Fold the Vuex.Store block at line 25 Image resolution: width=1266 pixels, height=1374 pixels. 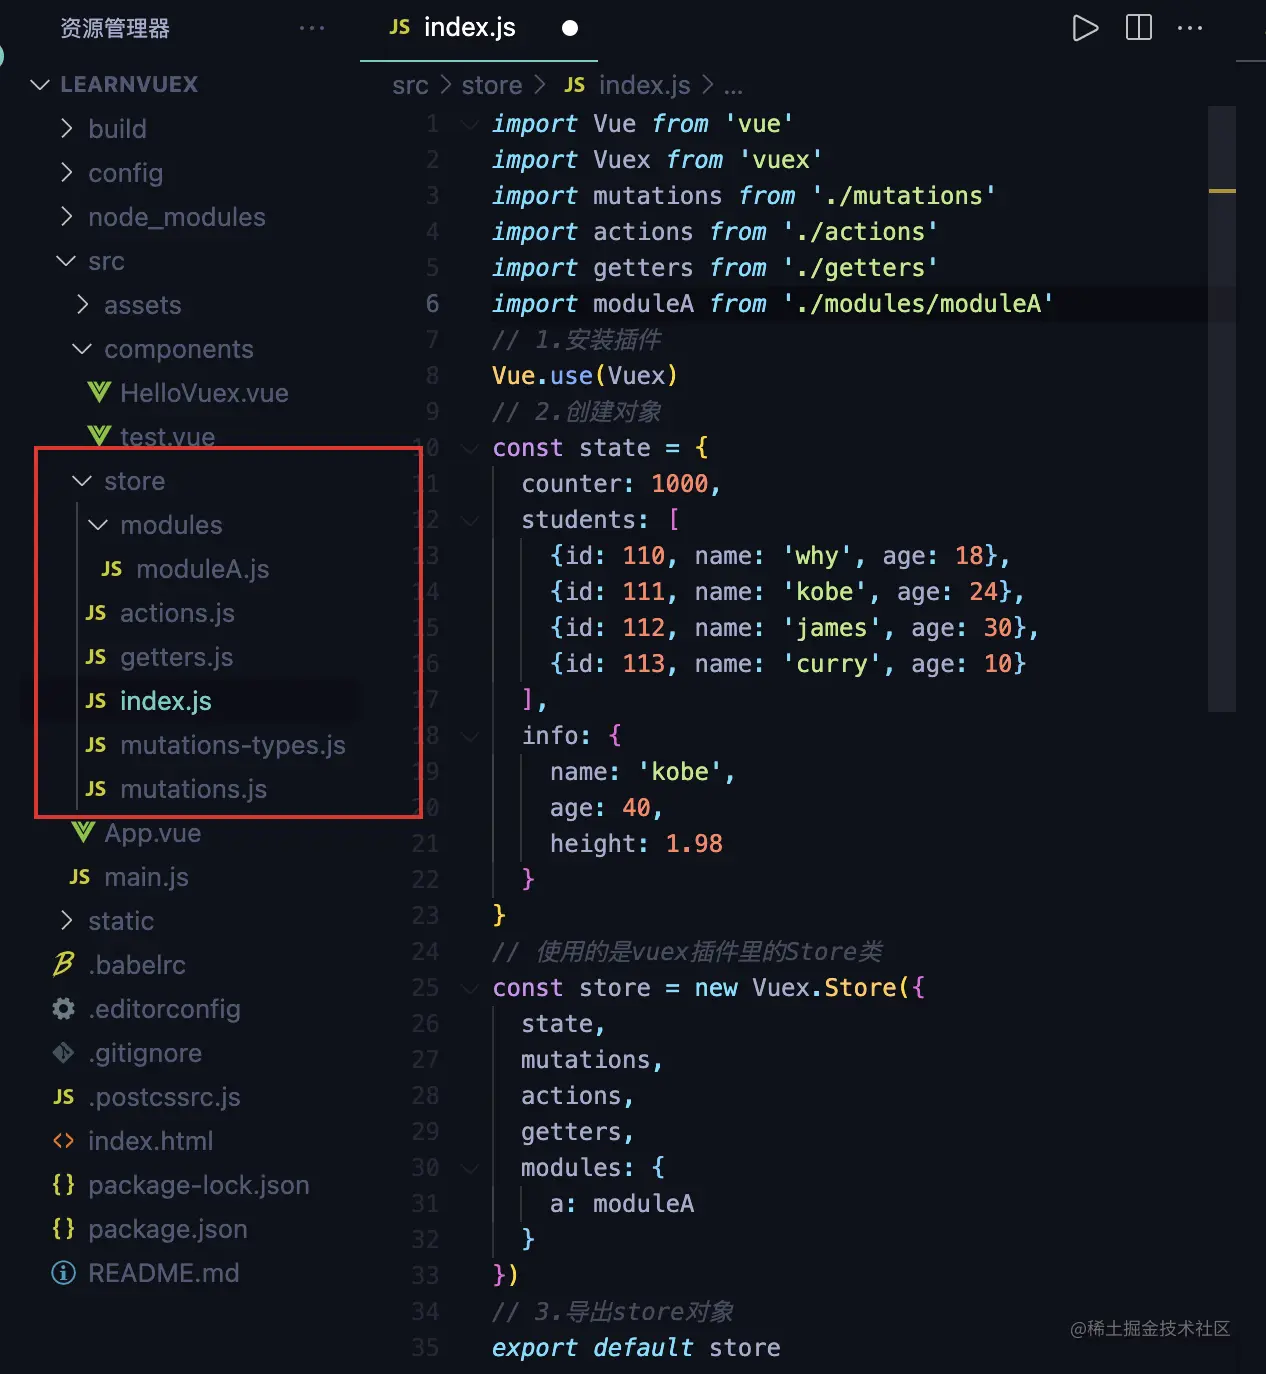[x=470, y=988]
